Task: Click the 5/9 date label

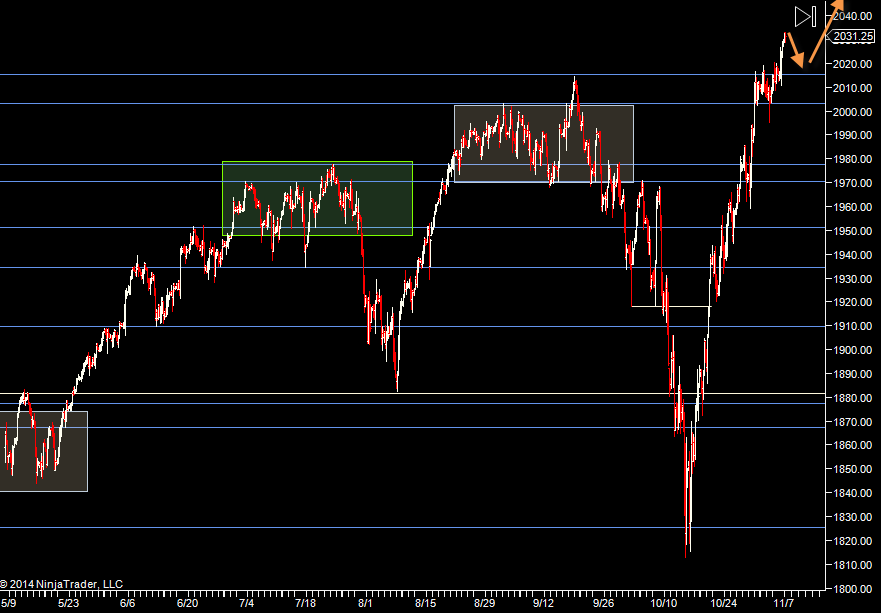Action: [x=8, y=603]
